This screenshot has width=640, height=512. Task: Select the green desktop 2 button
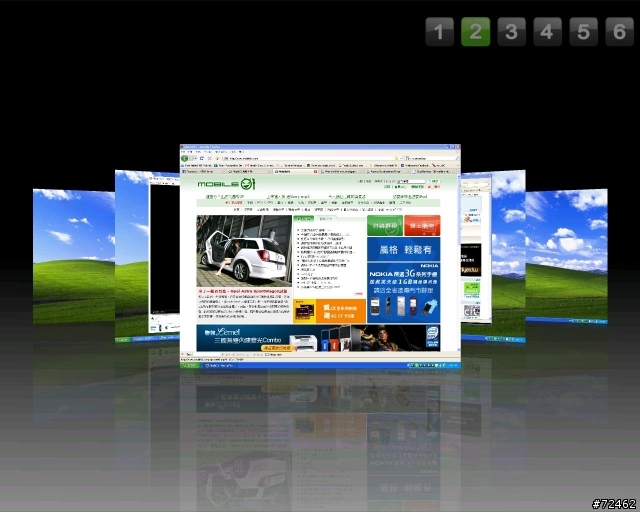[476, 31]
